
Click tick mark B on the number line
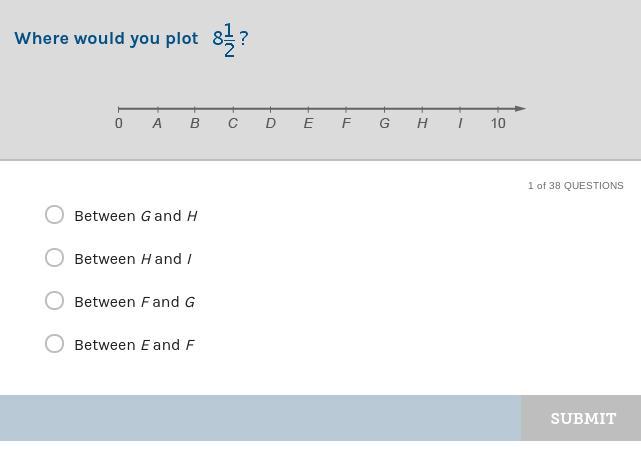coord(195,109)
